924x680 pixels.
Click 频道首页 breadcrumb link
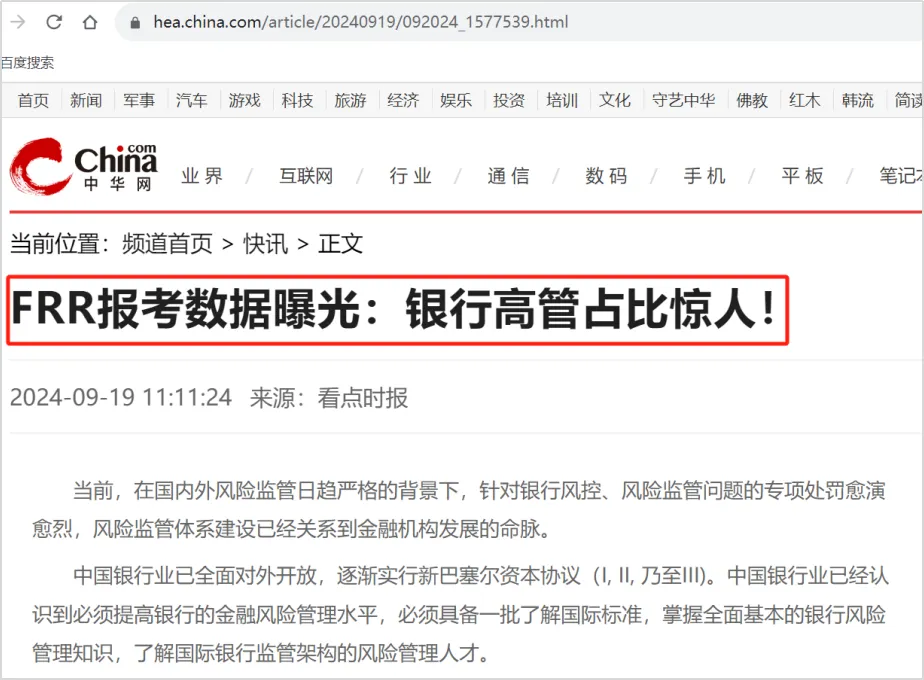pyautogui.click(x=167, y=243)
